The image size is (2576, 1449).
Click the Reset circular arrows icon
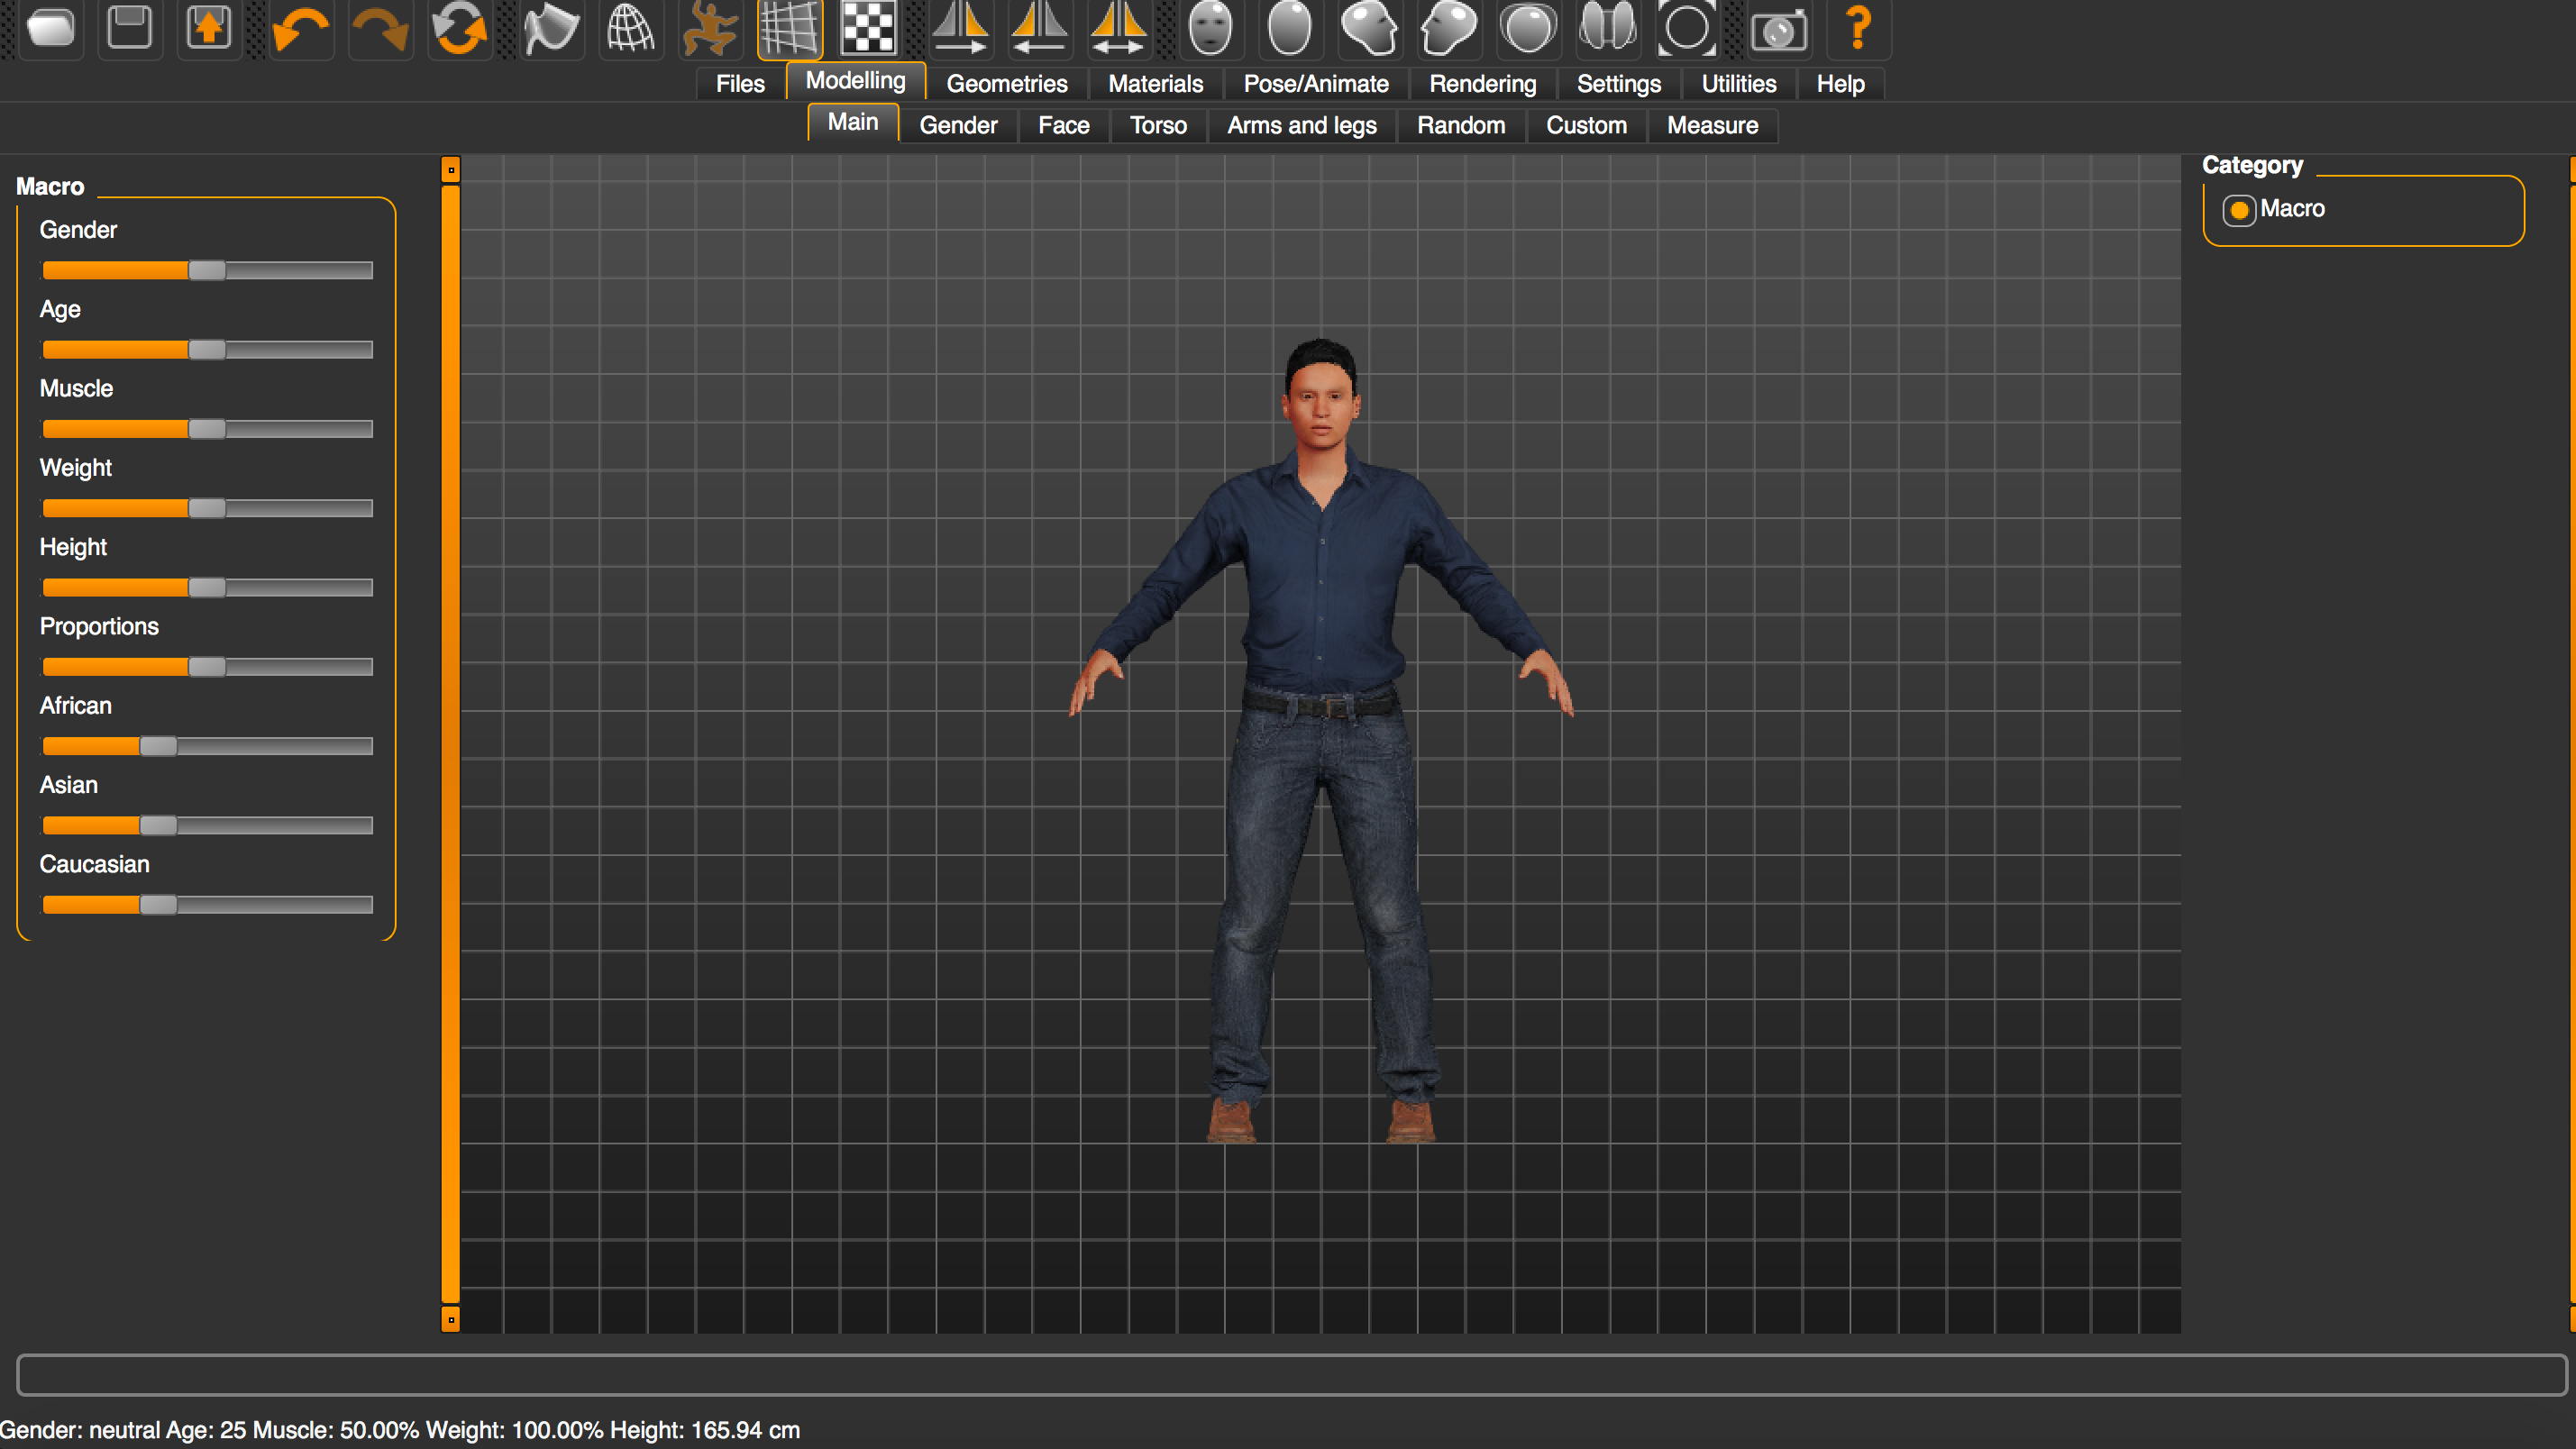coord(459,28)
